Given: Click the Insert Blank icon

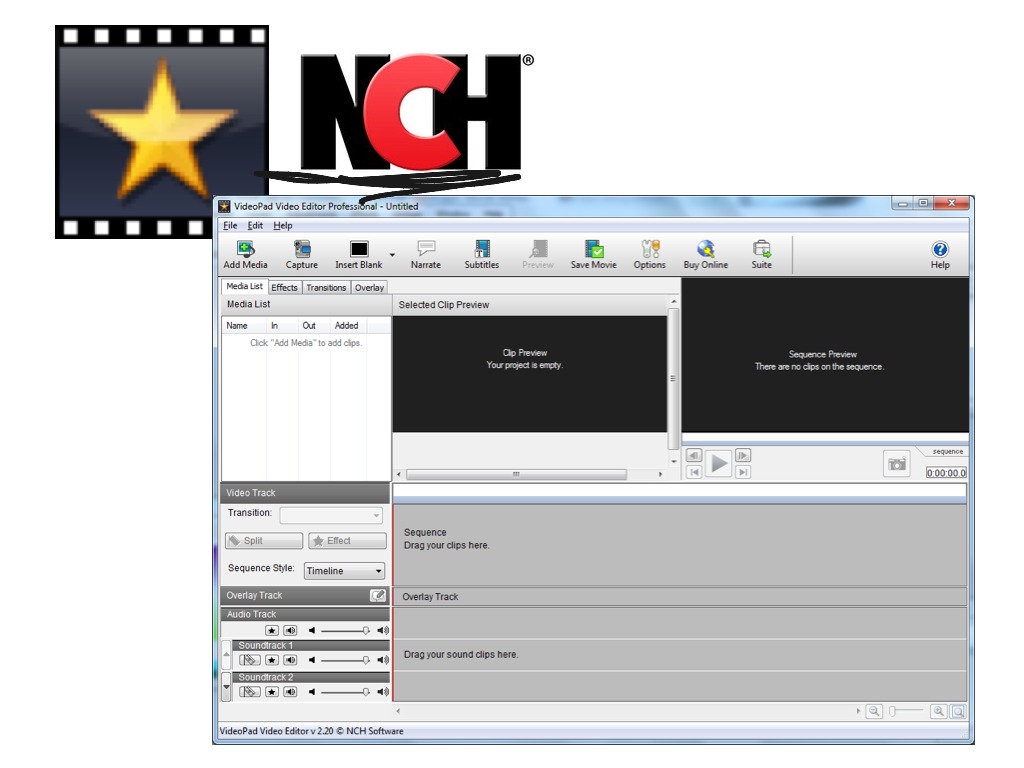Looking at the screenshot, I should click(x=359, y=249).
